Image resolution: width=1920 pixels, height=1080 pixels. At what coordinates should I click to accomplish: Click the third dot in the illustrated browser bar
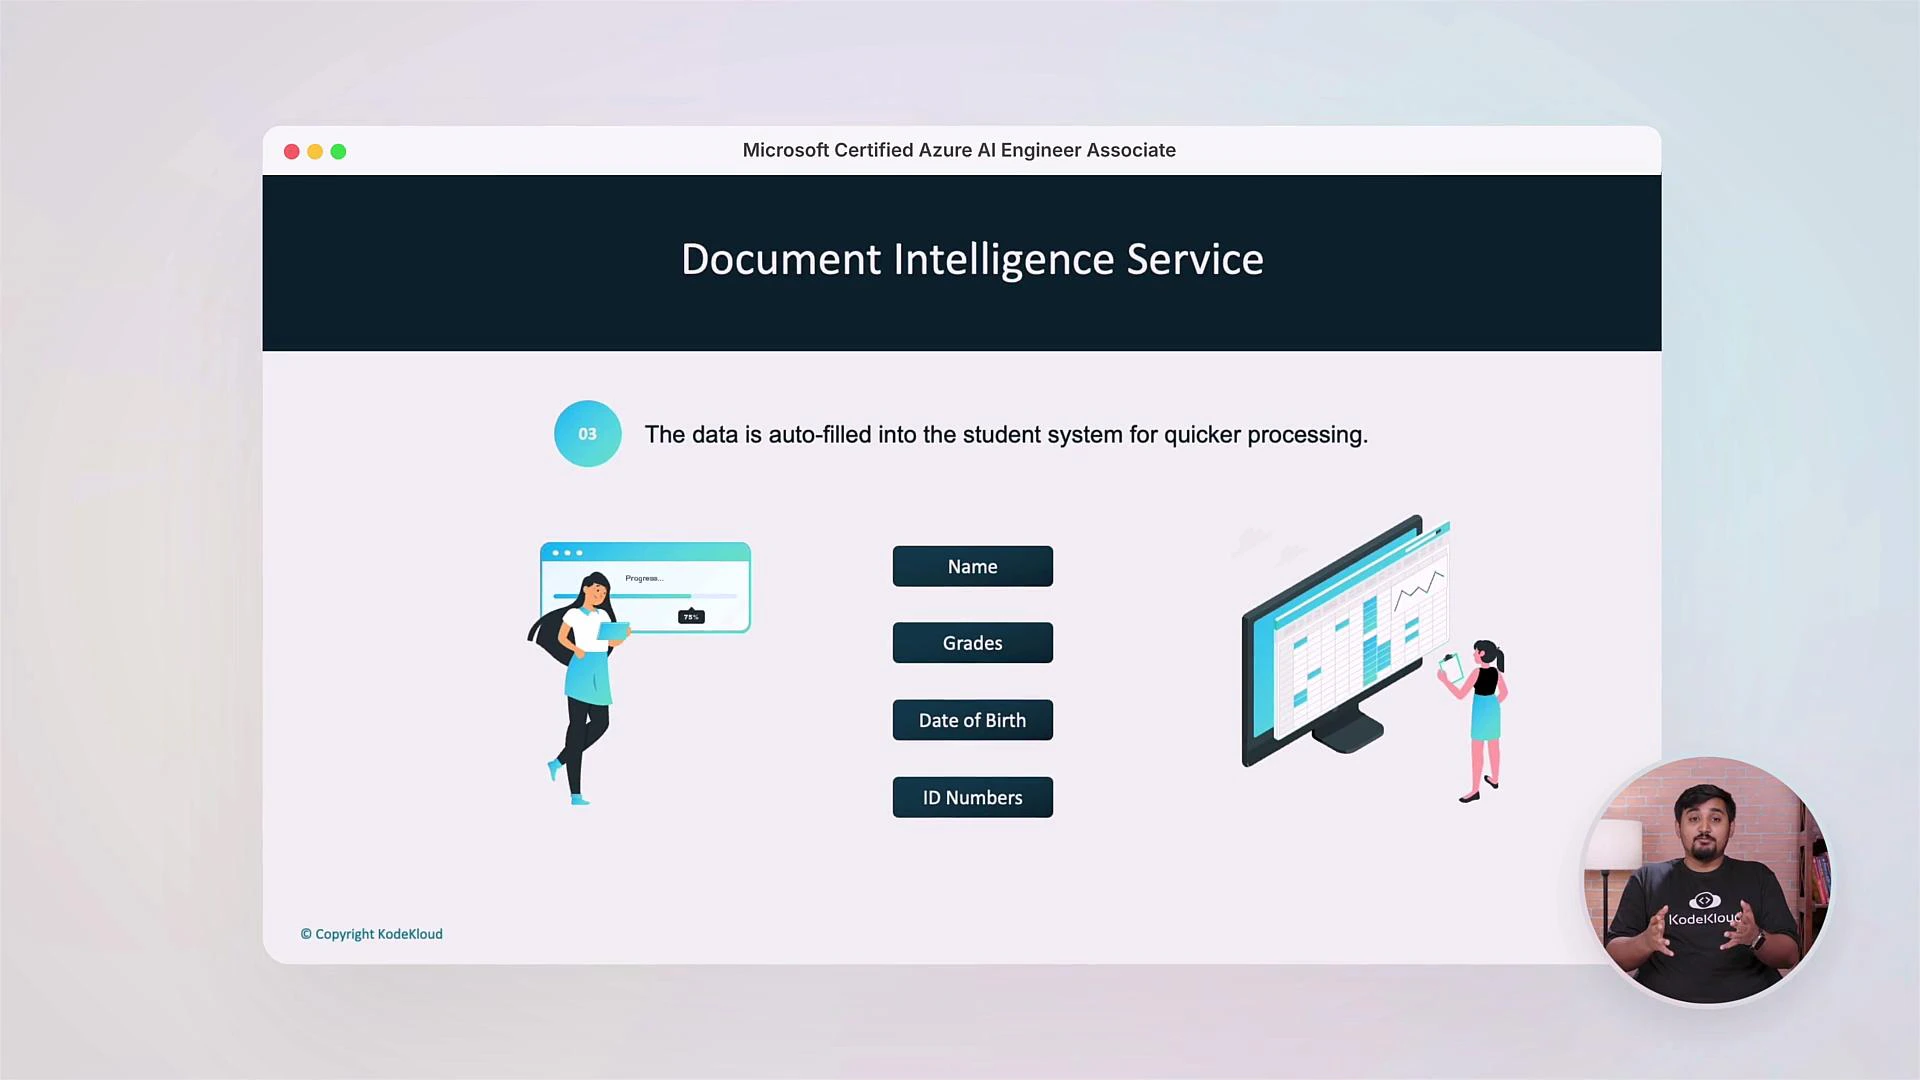(578, 553)
